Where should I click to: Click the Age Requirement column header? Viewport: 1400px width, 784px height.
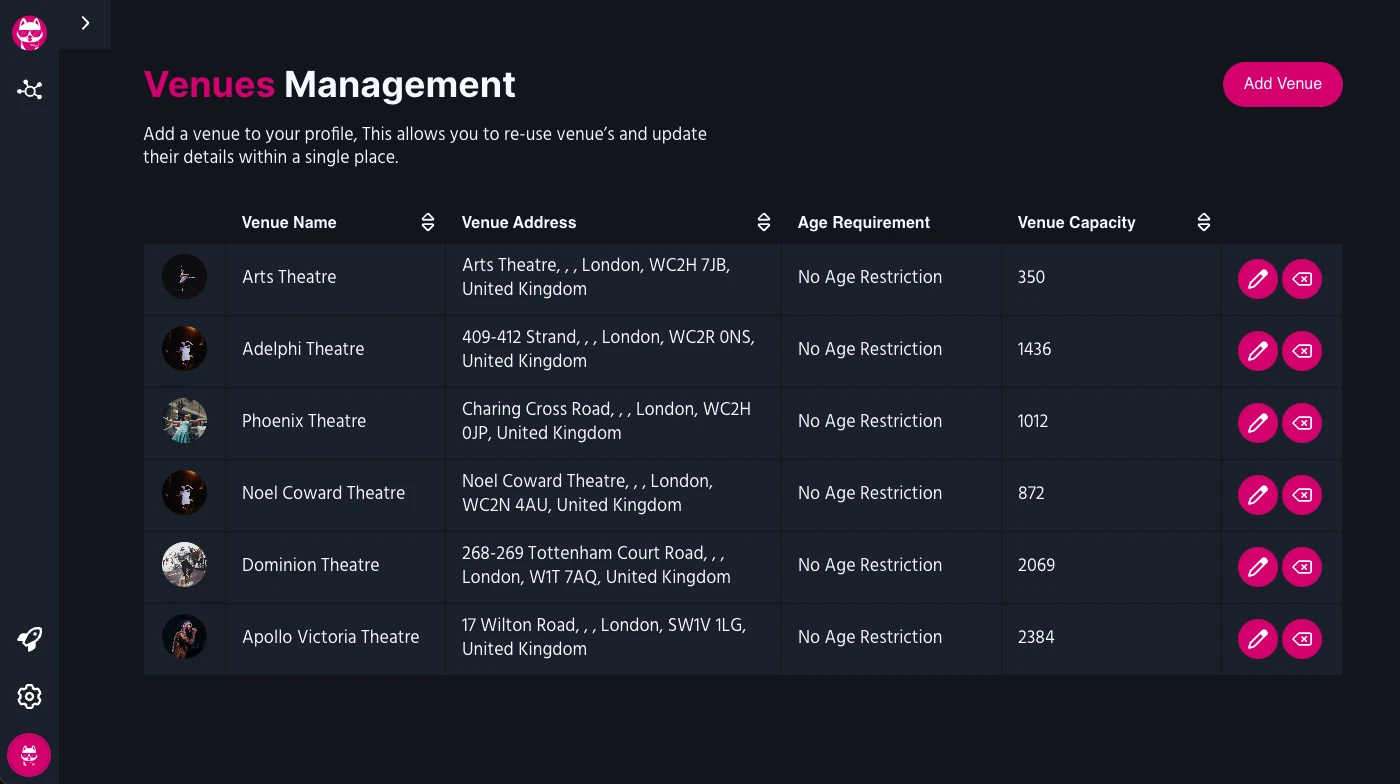pos(864,223)
